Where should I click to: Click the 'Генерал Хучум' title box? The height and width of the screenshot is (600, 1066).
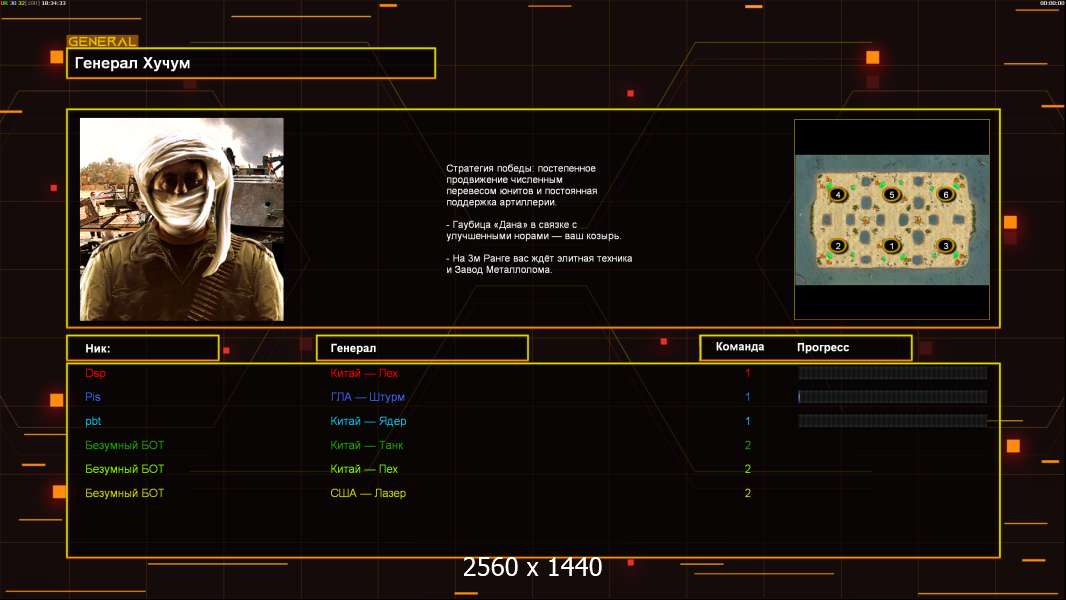coord(251,63)
